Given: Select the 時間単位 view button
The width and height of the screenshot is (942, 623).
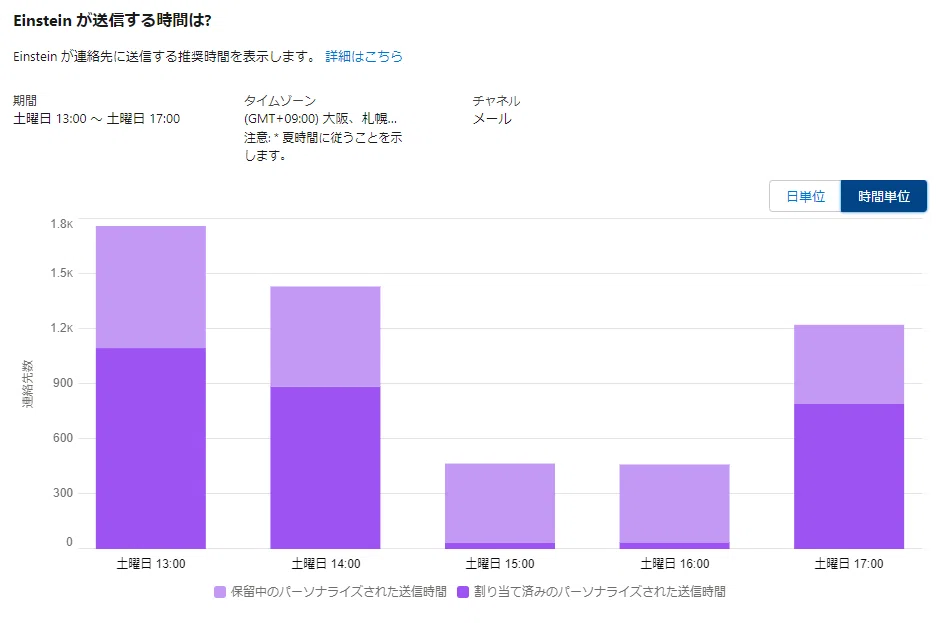Looking at the screenshot, I should click(884, 196).
